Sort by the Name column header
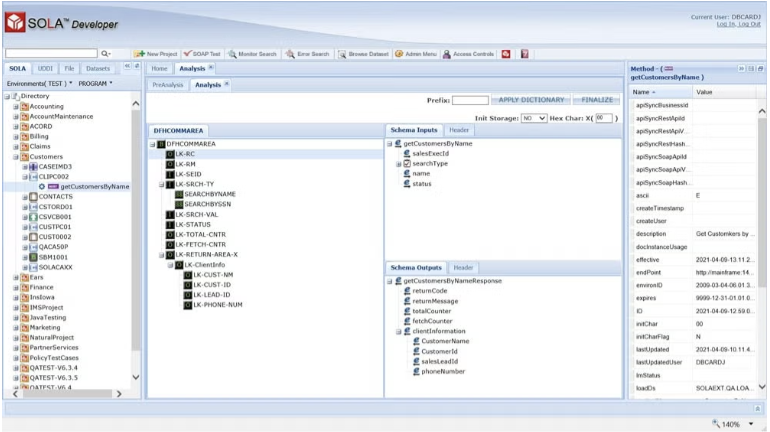770x432 pixels. tap(660, 92)
